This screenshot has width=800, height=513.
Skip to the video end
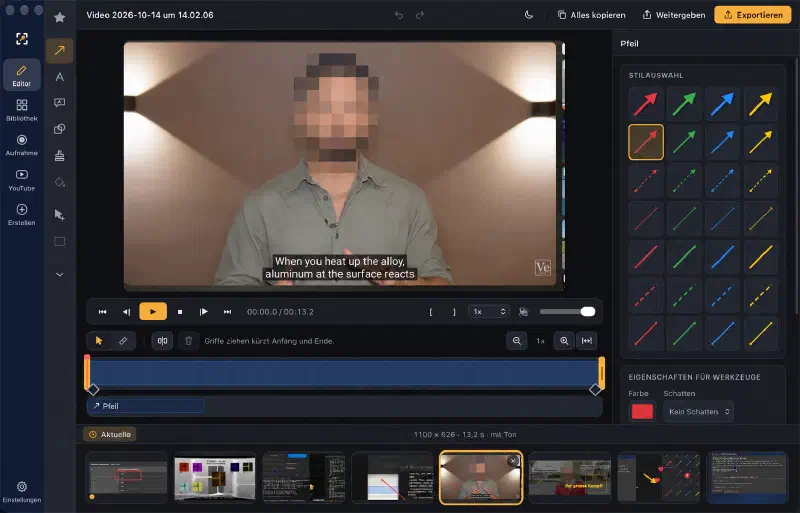[x=228, y=312]
